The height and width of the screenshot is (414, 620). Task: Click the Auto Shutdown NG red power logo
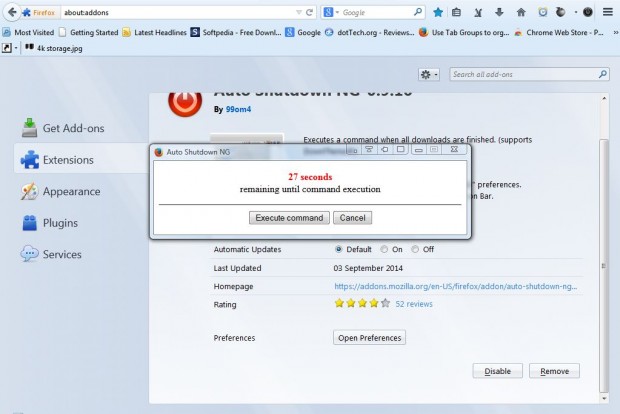click(185, 103)
